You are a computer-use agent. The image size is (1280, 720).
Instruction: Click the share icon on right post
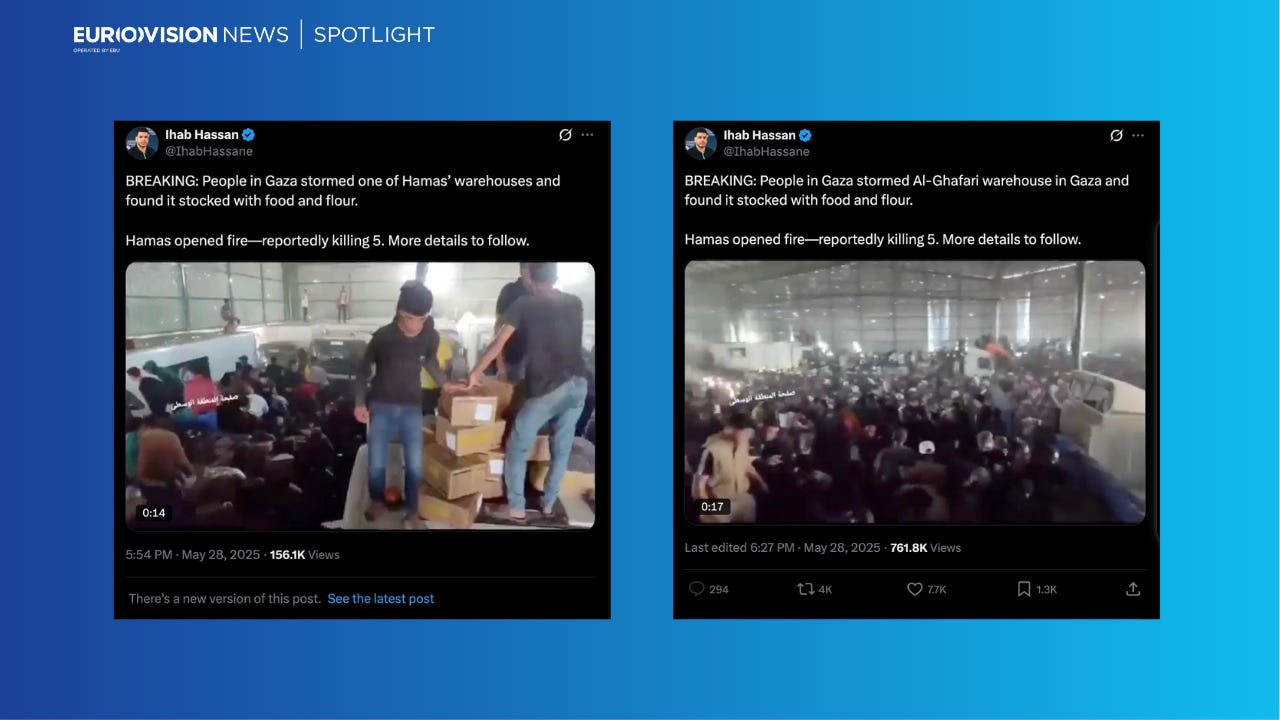click(1133, 589)
